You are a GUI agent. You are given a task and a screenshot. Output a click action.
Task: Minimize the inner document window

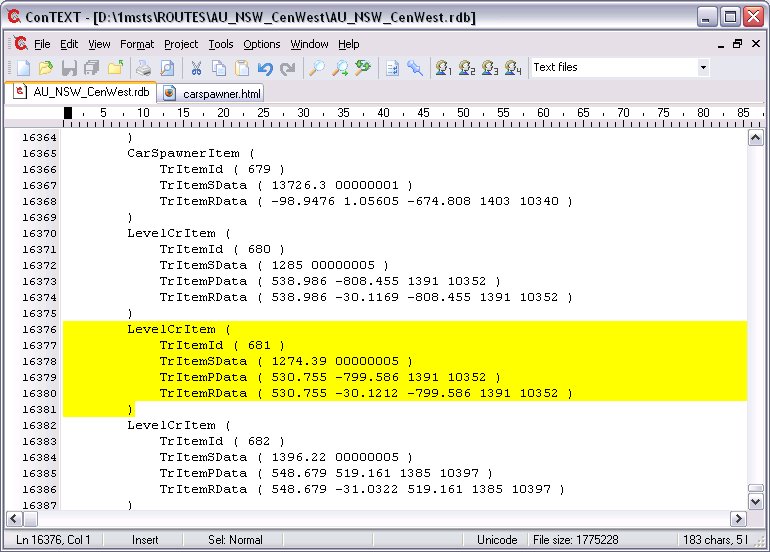point(721,44)
